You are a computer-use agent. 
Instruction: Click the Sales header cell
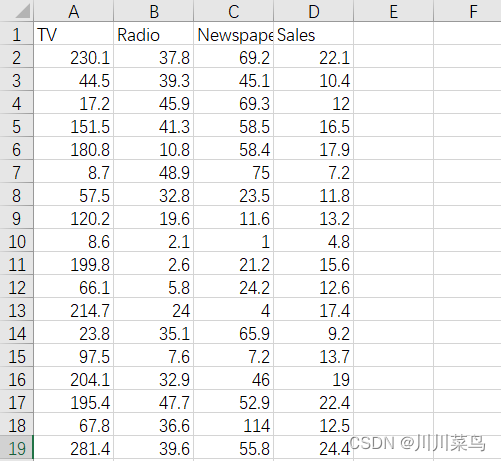[x=314, y=34]
